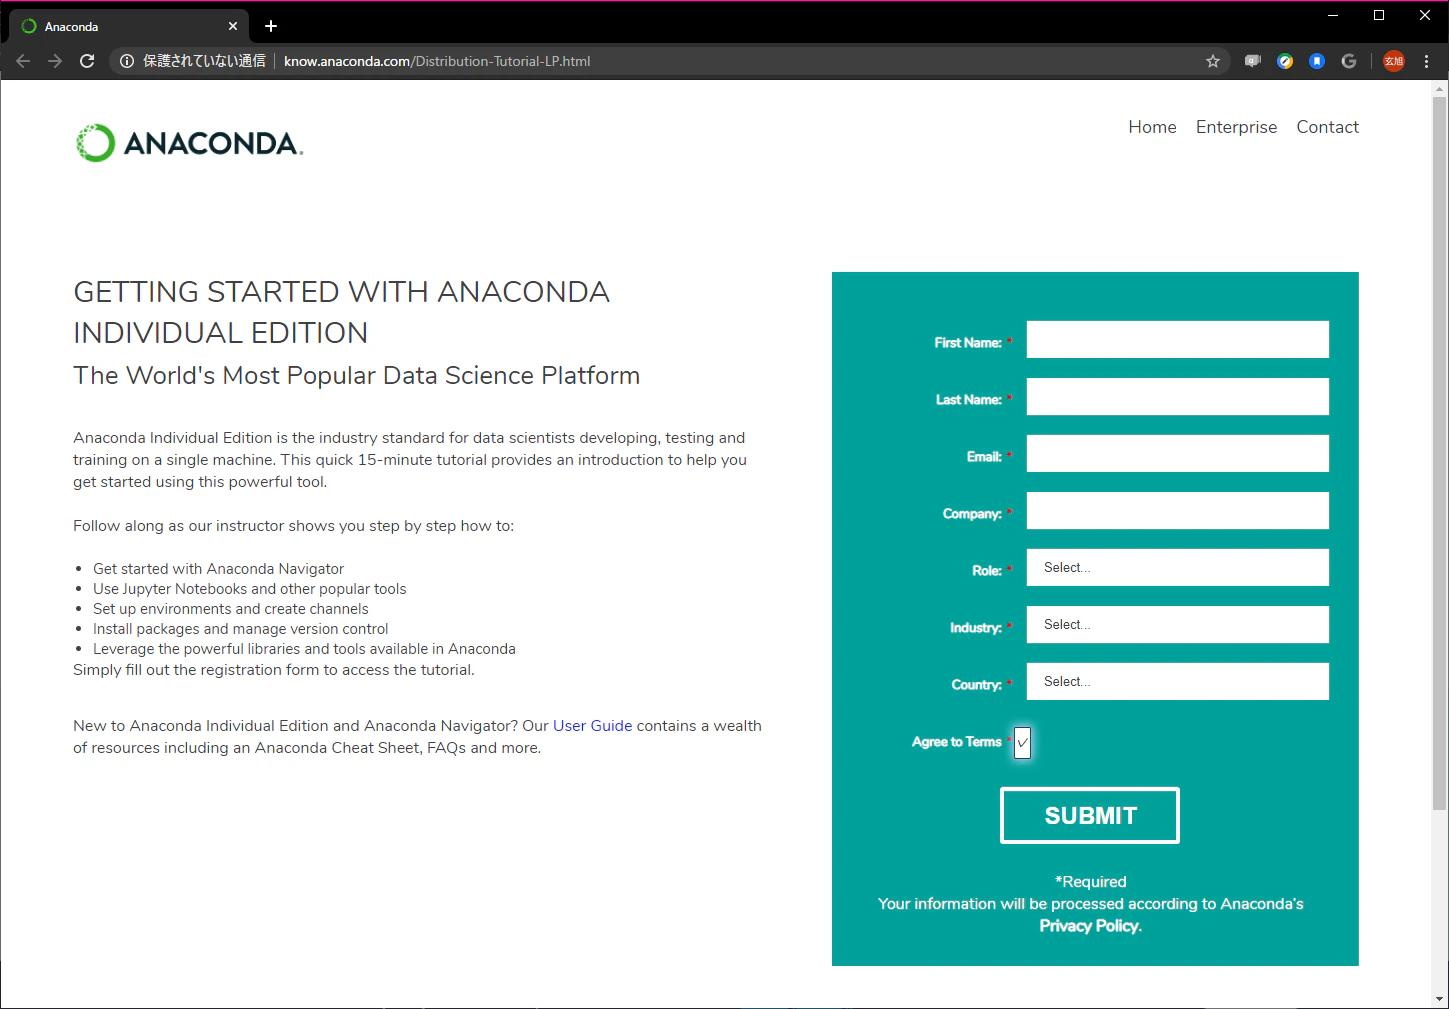Open the Privacy Policy link
This screenshot has height=1009, width=1449.
pos(1090,926)
